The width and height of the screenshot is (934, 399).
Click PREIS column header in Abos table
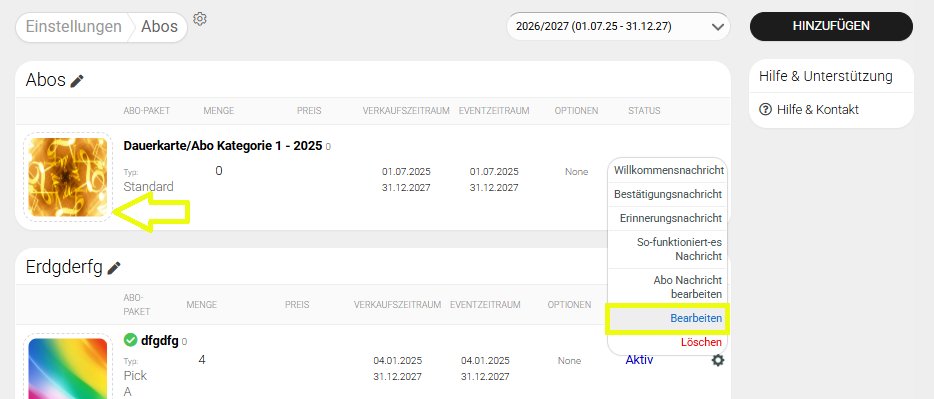(309, 111)
